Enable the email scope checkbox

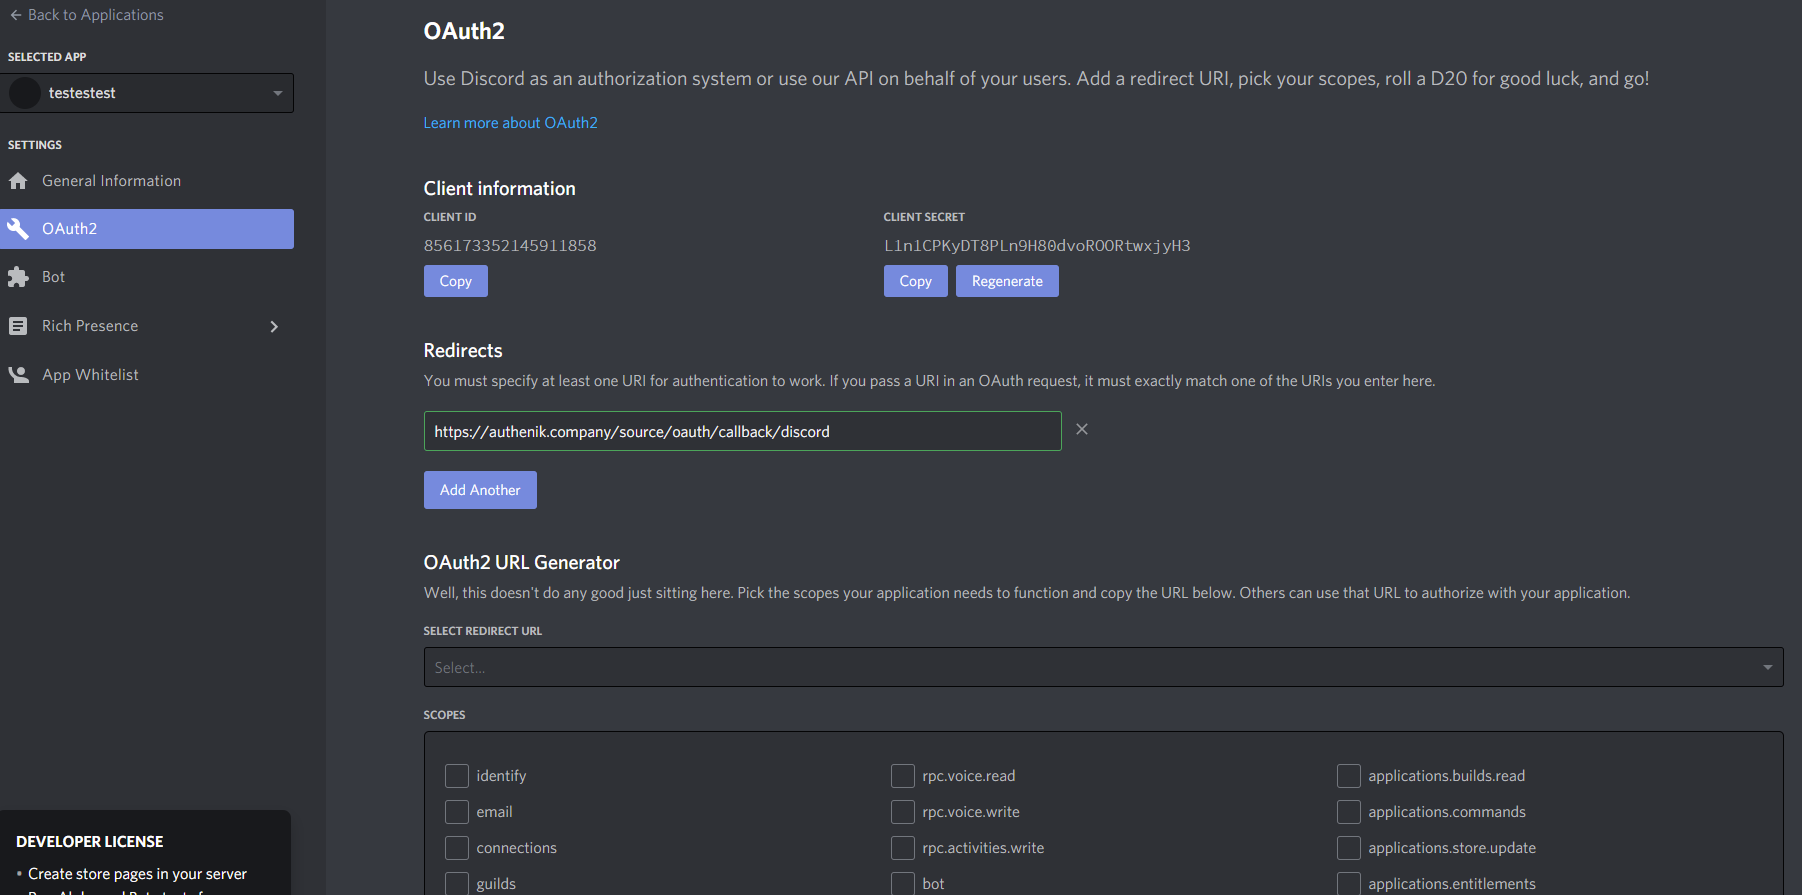tap(457, 812)
